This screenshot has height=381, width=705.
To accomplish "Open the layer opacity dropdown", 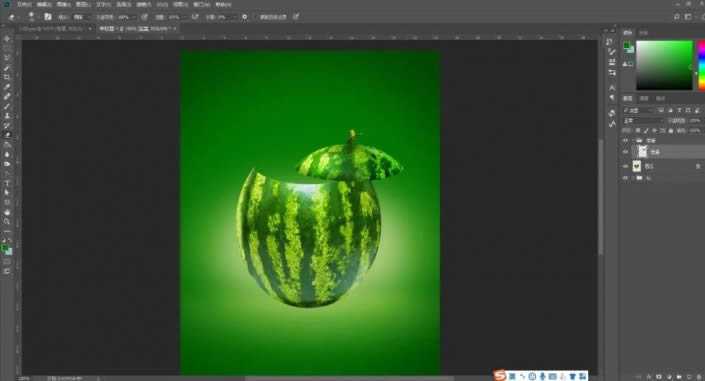I will tap(695, 121).
